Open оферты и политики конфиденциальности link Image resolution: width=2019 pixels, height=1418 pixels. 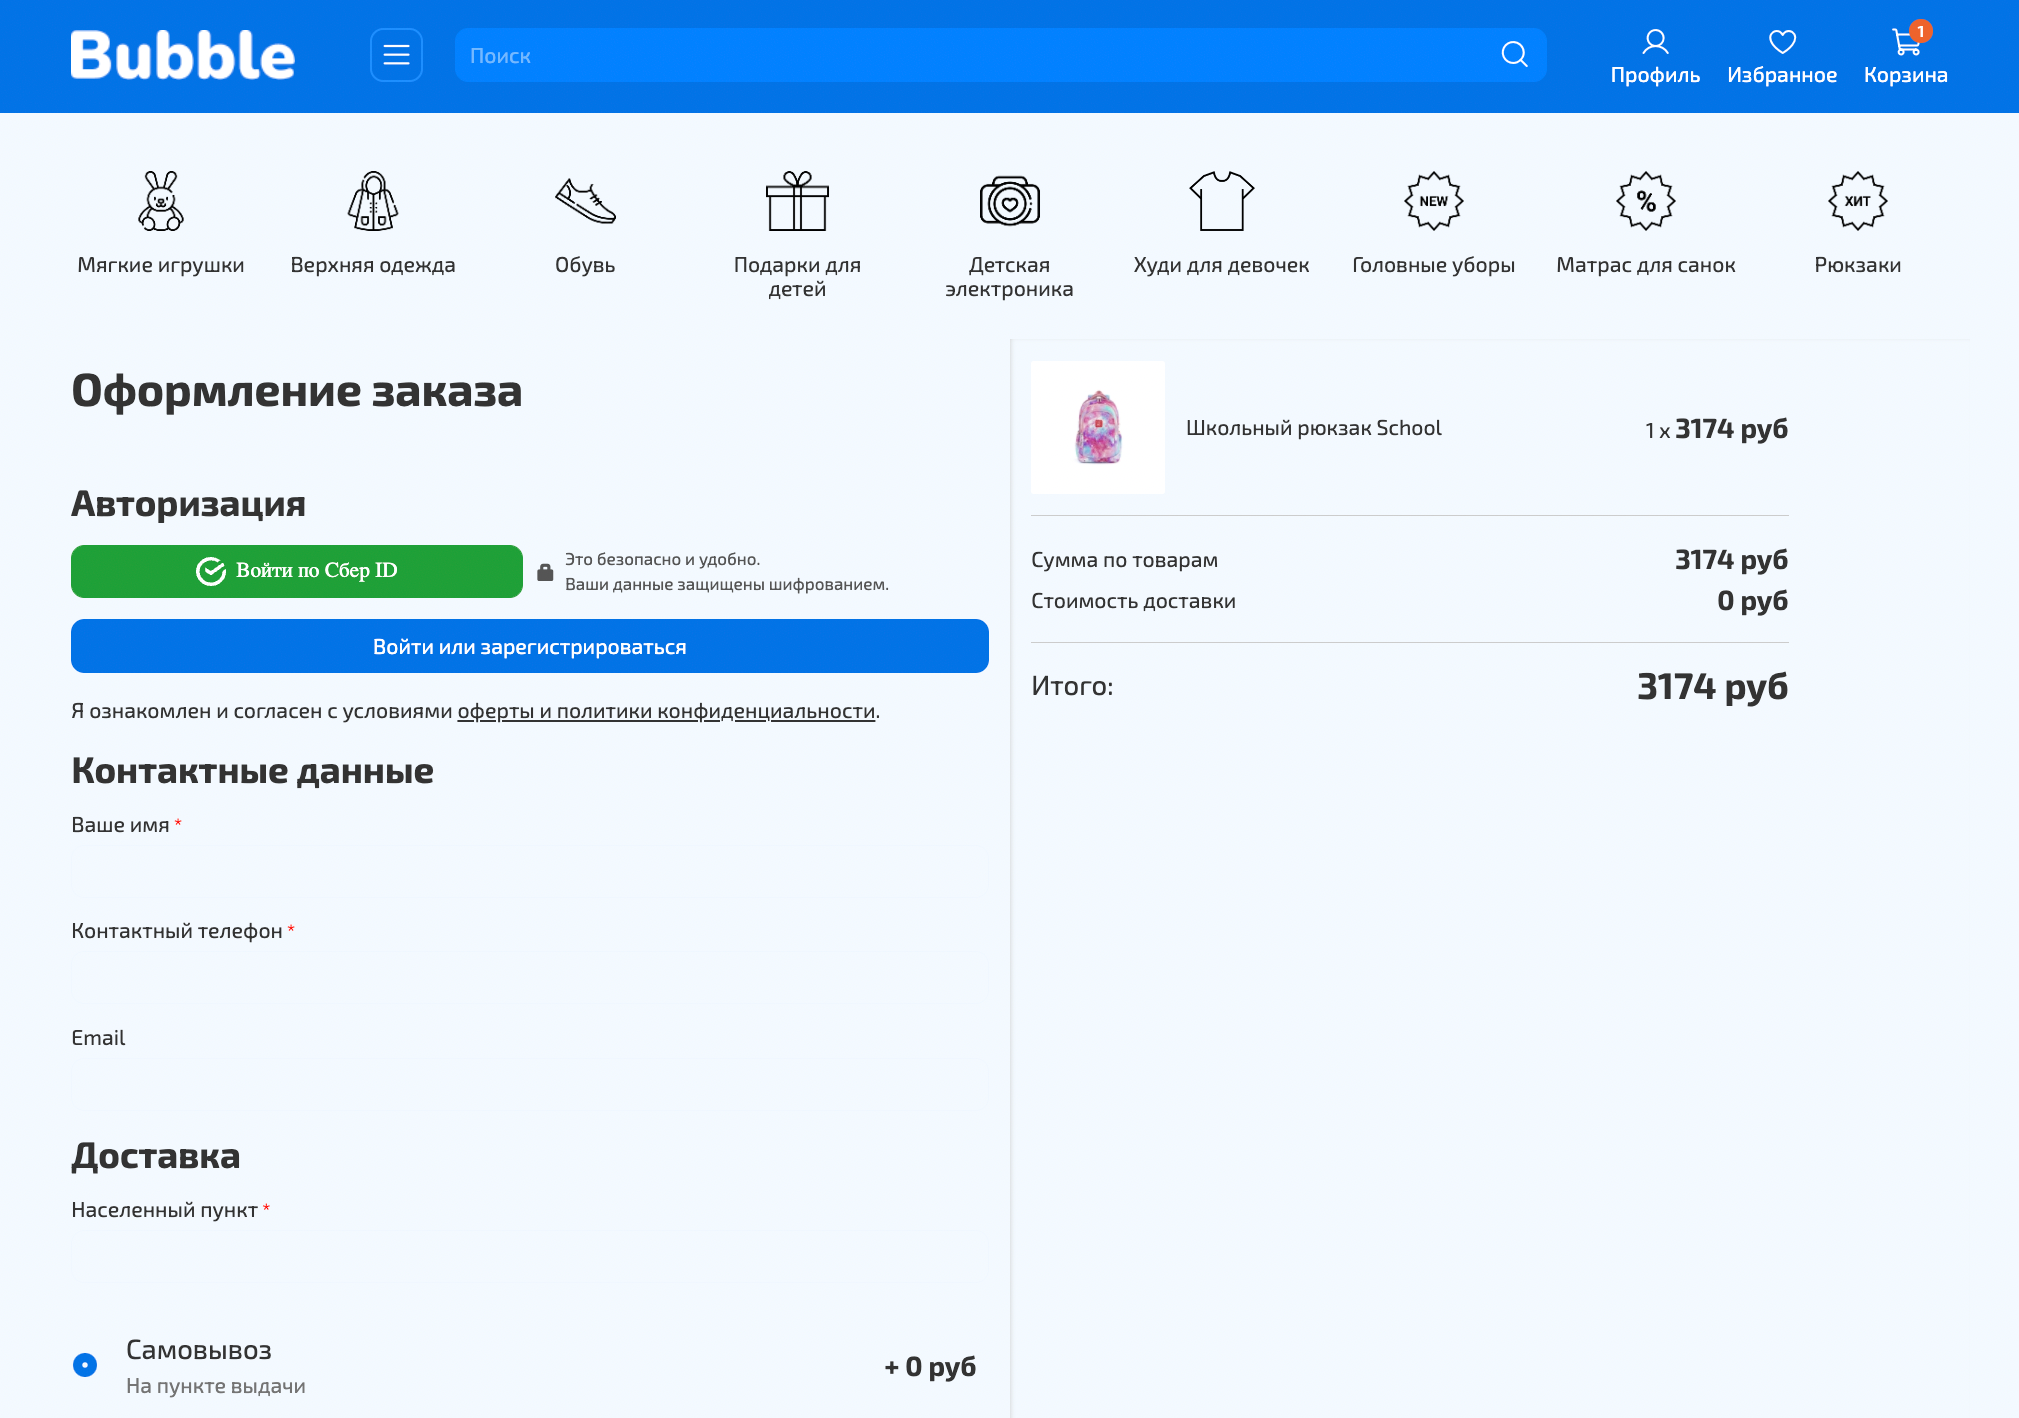pyautogui.click(x=666, y=711)
